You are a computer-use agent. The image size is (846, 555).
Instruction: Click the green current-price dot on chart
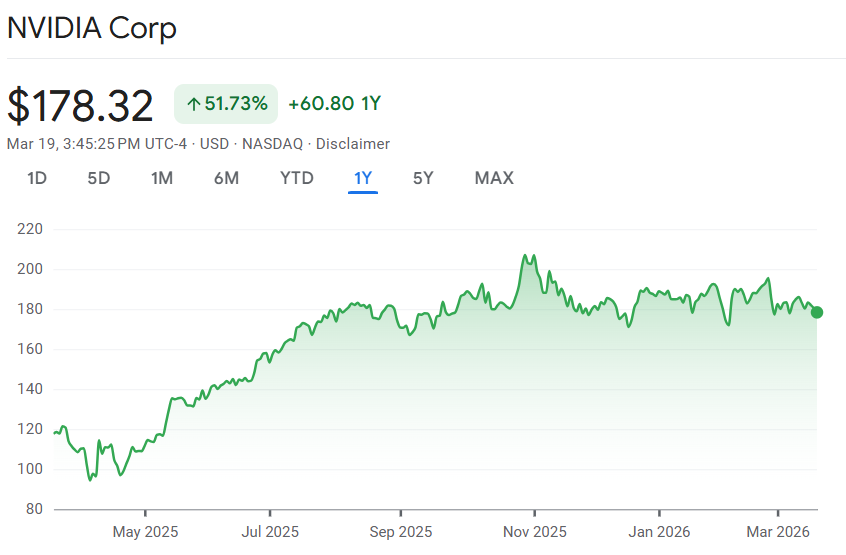click(817, 312)
